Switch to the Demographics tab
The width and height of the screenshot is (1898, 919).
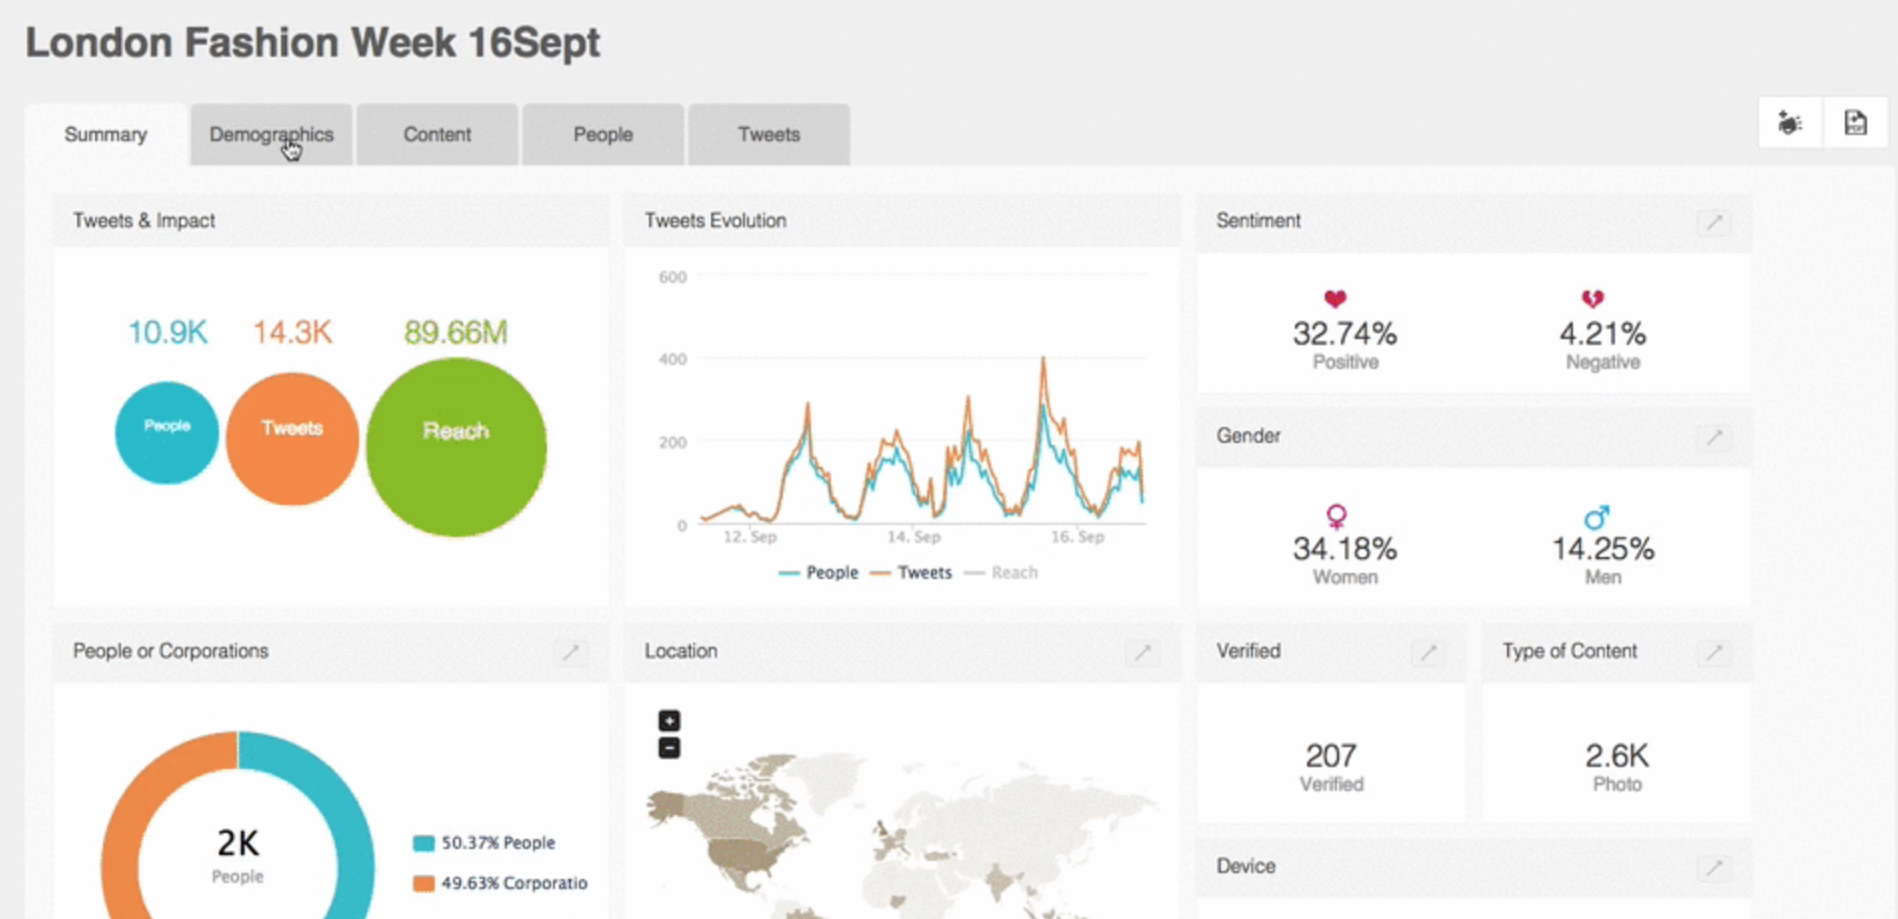[x=271, y=134]
